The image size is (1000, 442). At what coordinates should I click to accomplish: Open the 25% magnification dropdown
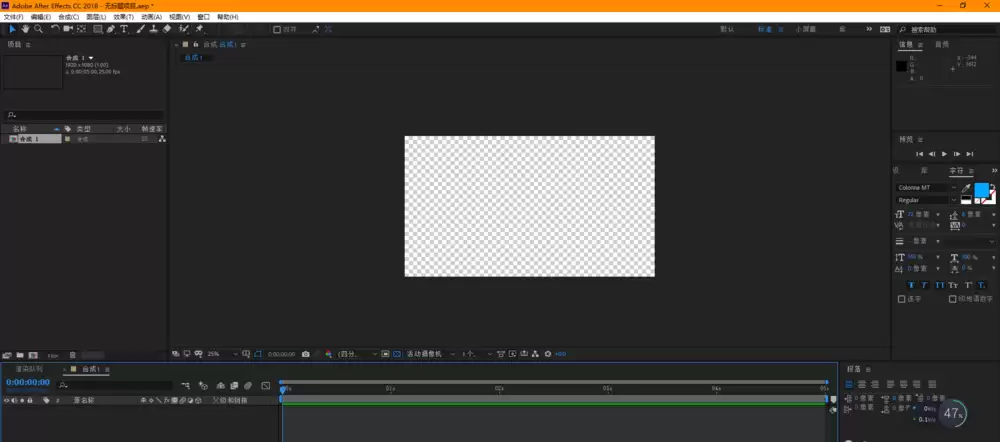tap(222, 354)
